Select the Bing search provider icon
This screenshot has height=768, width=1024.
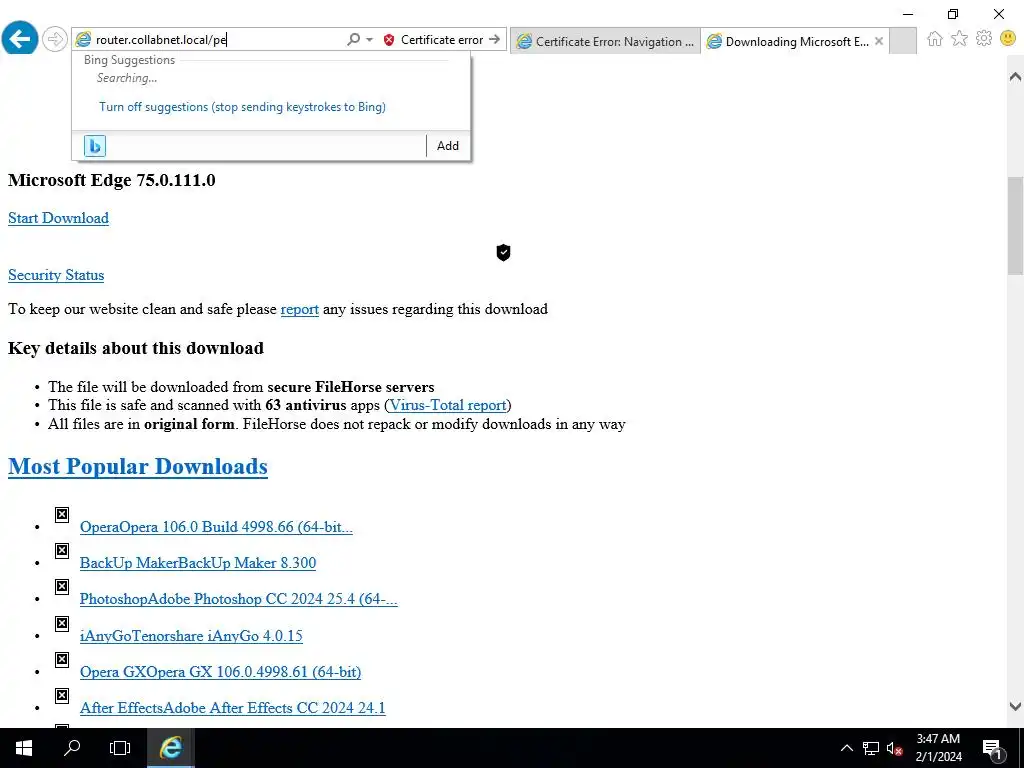(x=95, y=146)
